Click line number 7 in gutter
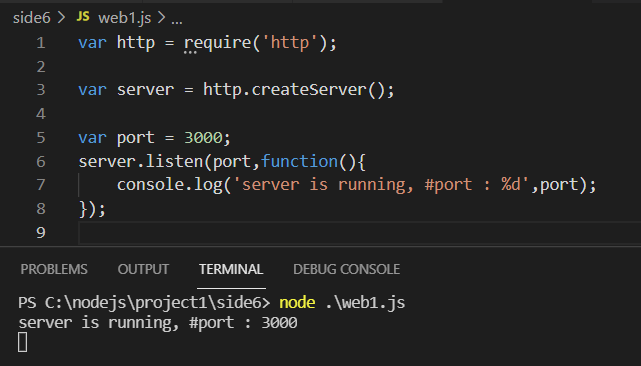Image resolution: width=641 pixels, height=366 pixels. tap(40, 185)
